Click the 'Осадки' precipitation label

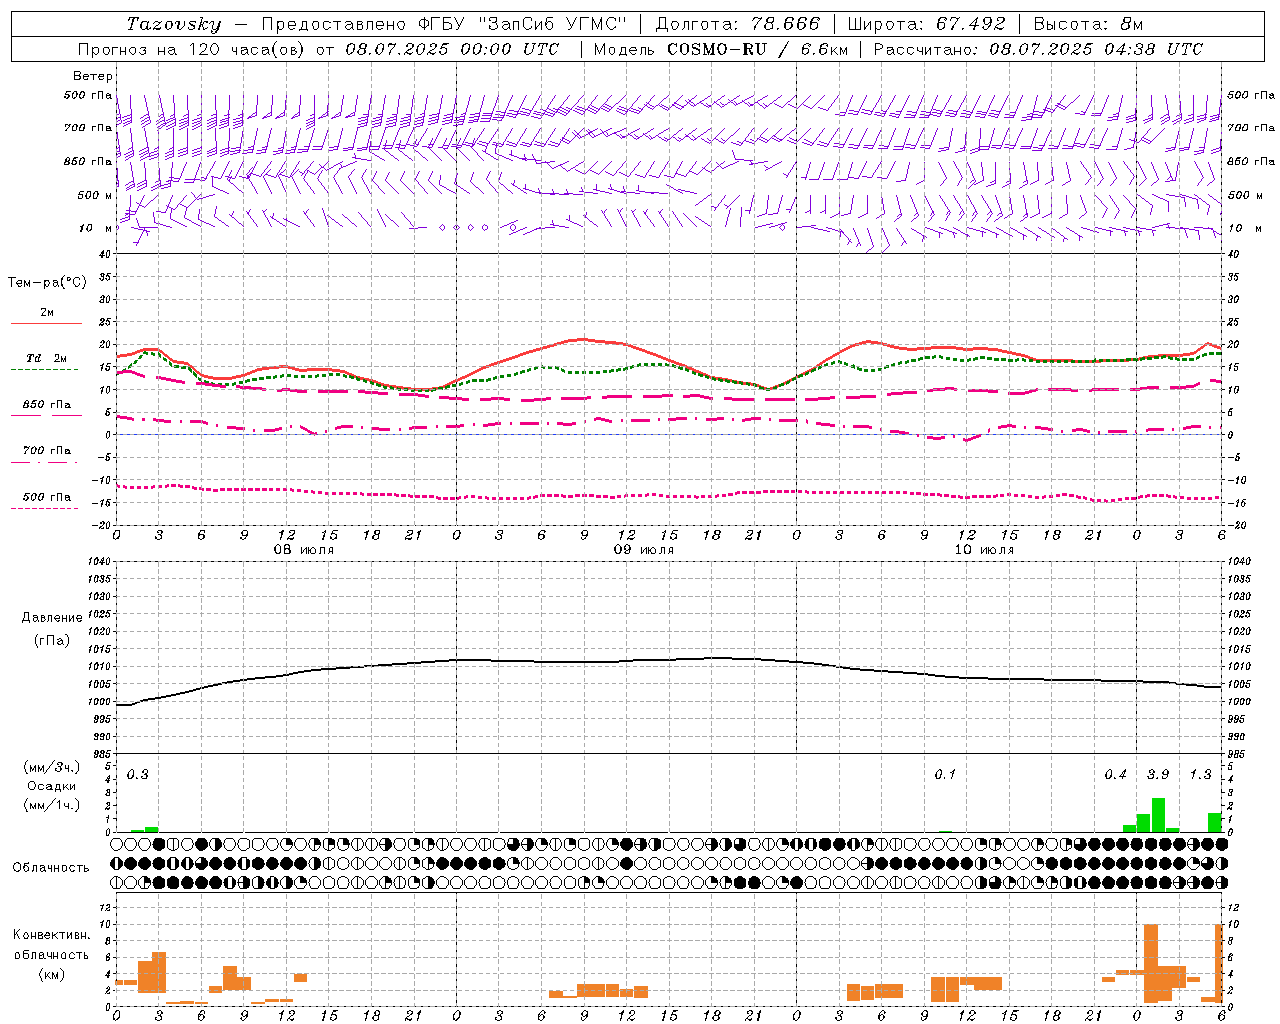51,786
